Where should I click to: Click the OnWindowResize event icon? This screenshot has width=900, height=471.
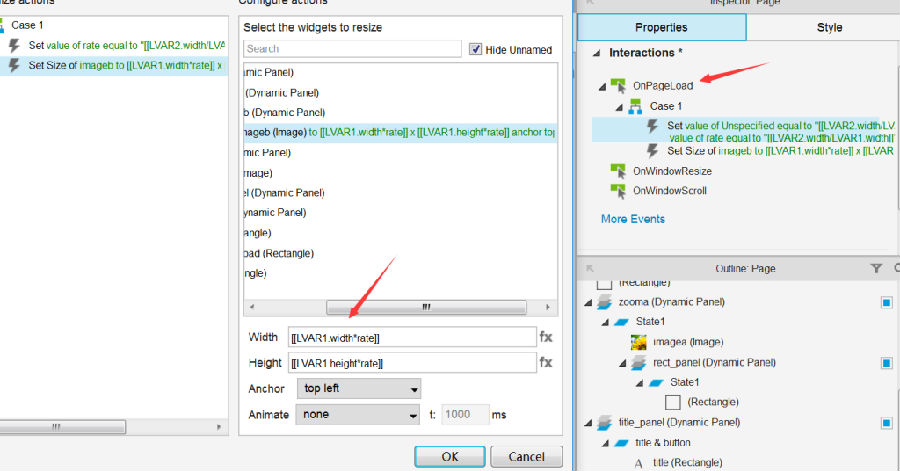pyautogui.click(x=619, y=171)
